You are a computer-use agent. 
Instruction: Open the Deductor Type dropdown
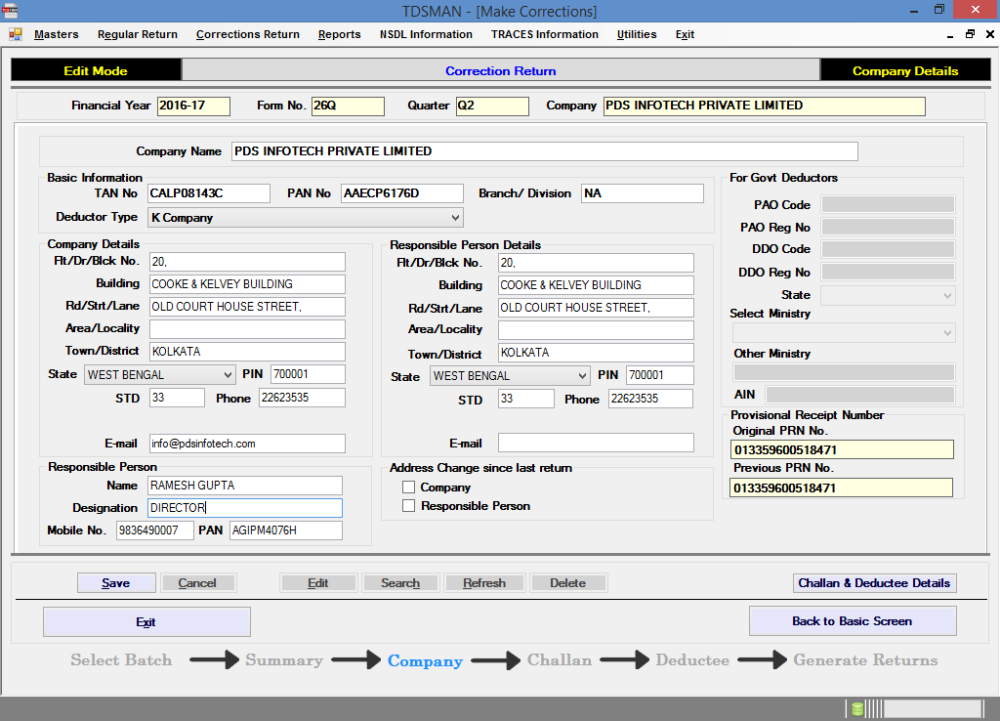tap(452, 217)
